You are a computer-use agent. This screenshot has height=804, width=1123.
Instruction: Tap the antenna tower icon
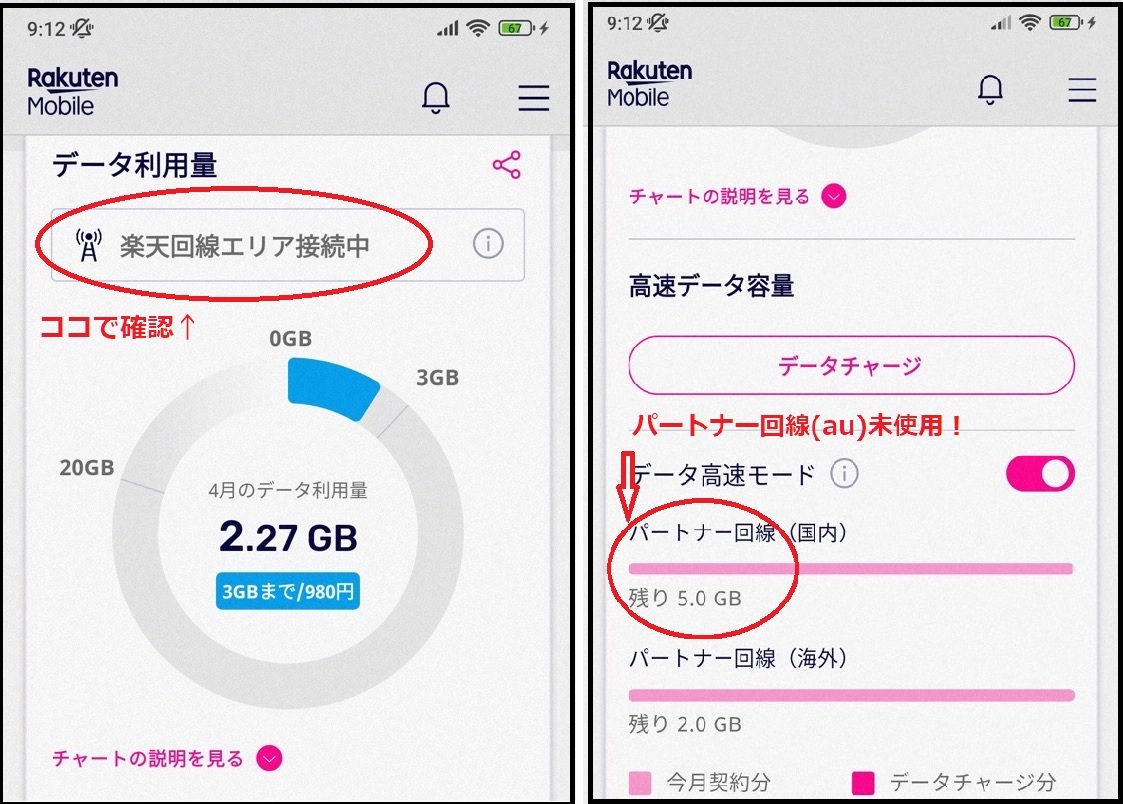pos(89,246)
